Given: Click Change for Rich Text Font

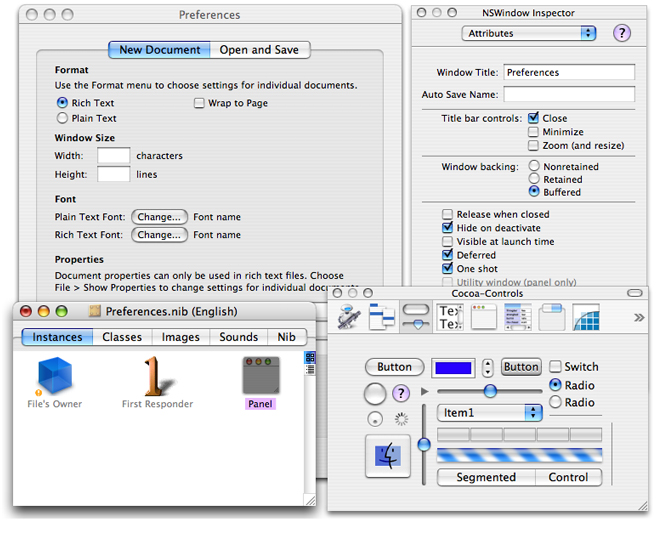Looking at the screenshot, I should pyautogui.click(x=159, y=235).
